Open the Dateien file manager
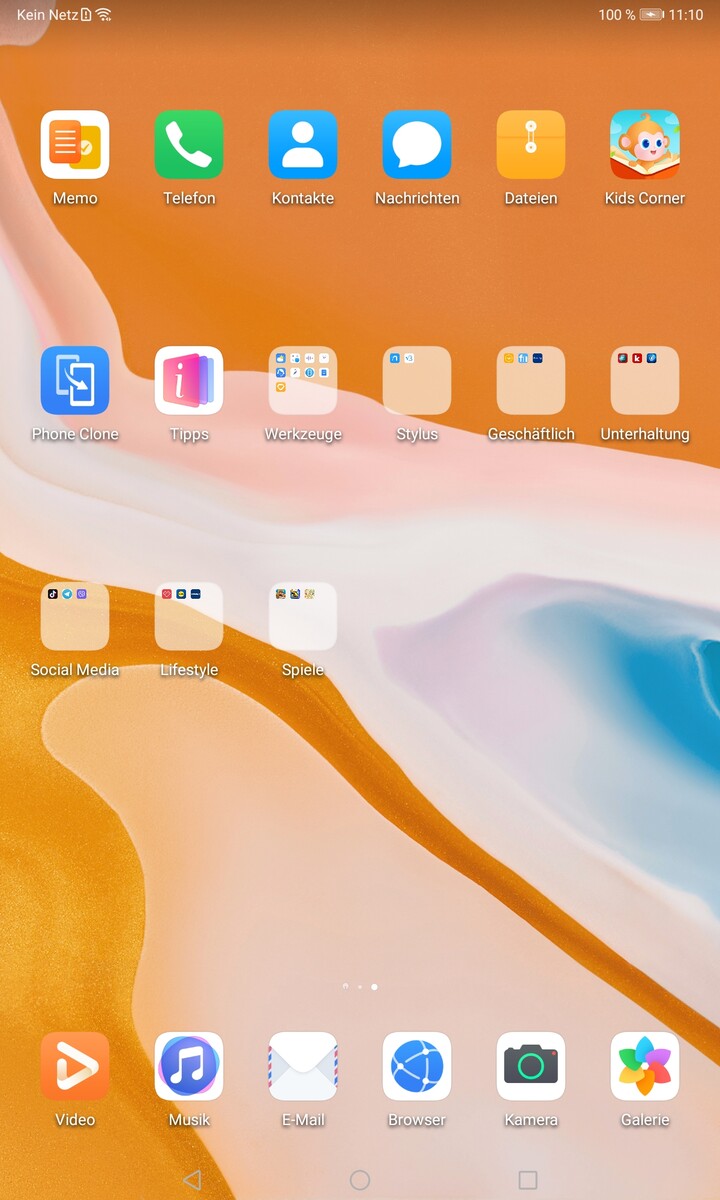 [531, 145]
